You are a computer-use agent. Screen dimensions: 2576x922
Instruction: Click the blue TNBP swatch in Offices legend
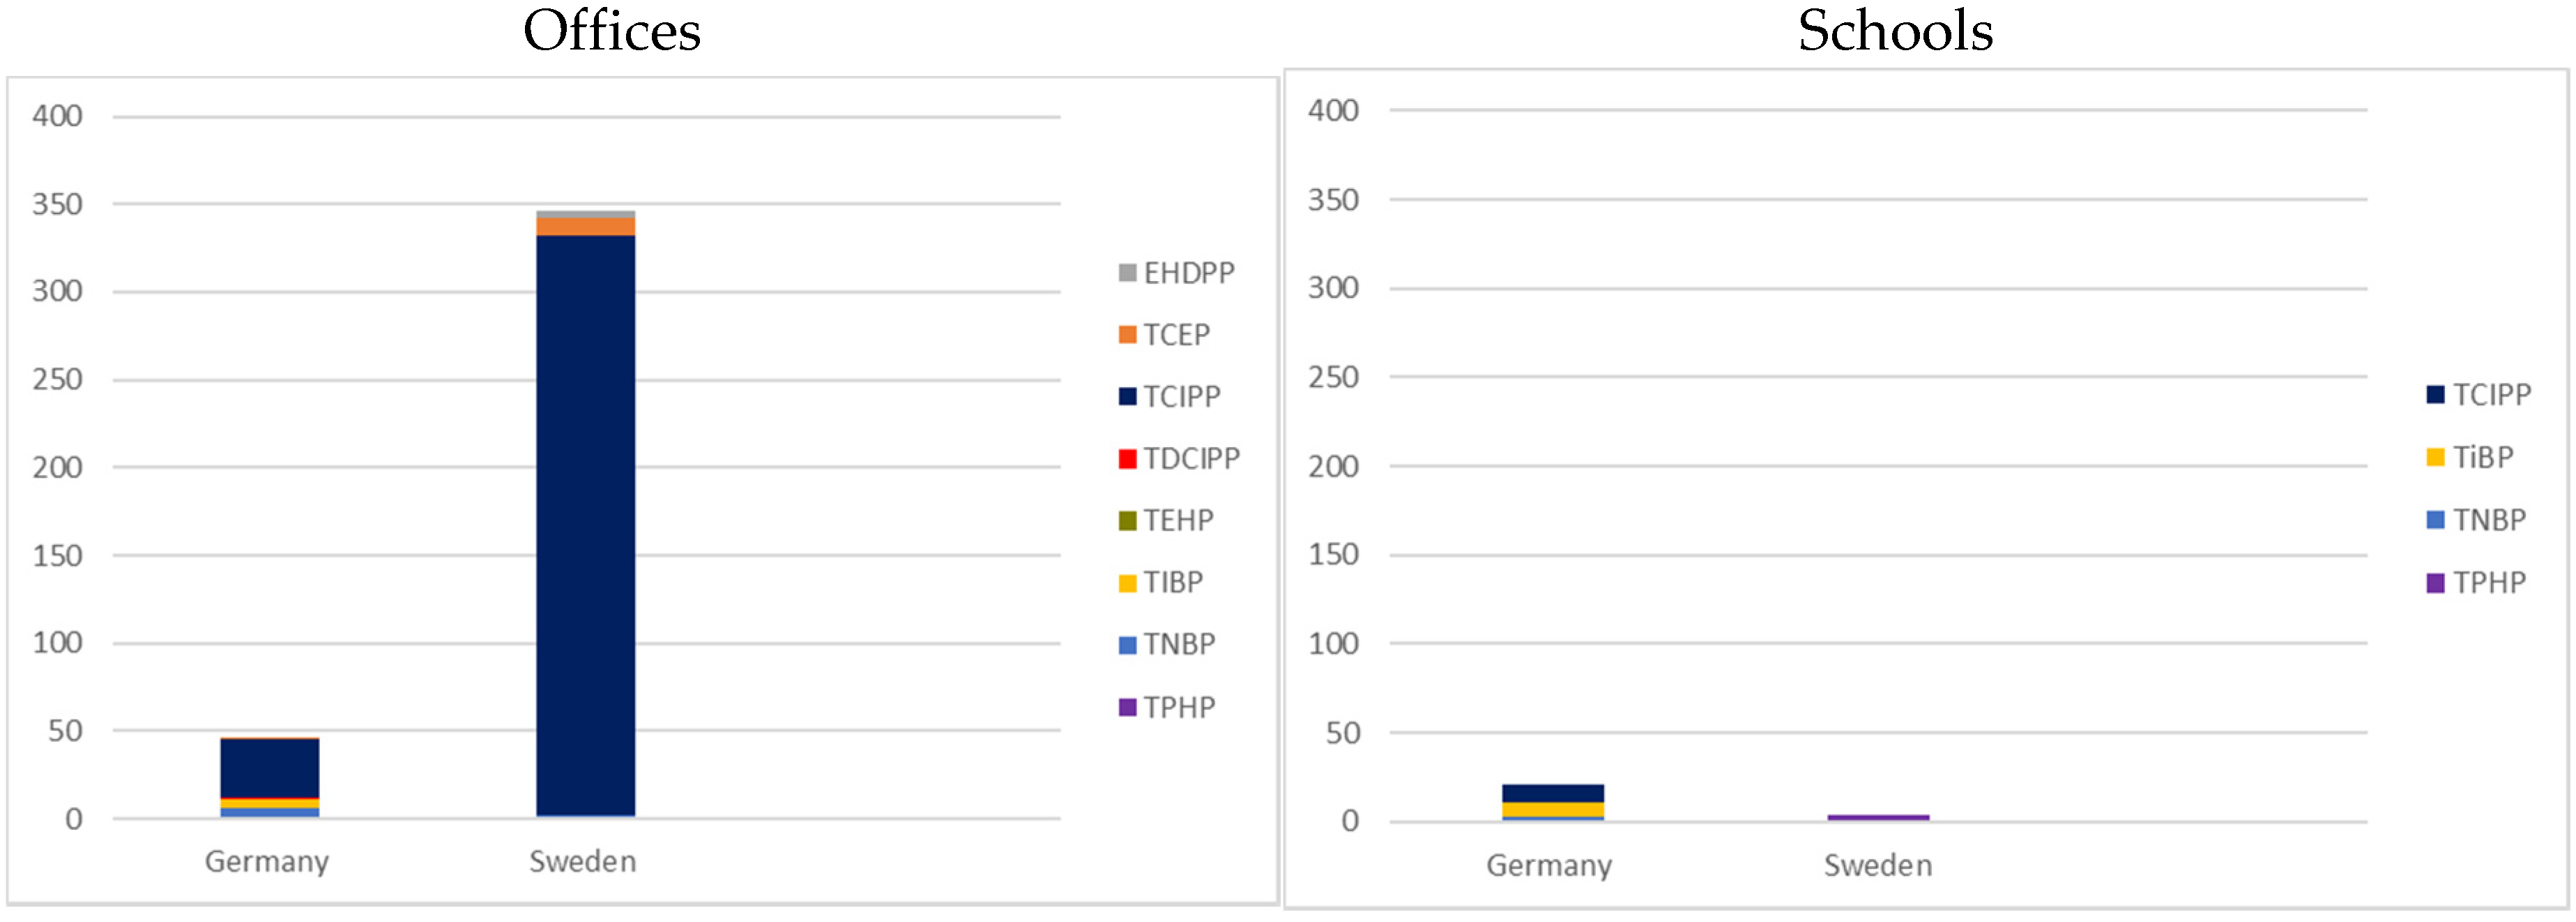click(1127, 645)
